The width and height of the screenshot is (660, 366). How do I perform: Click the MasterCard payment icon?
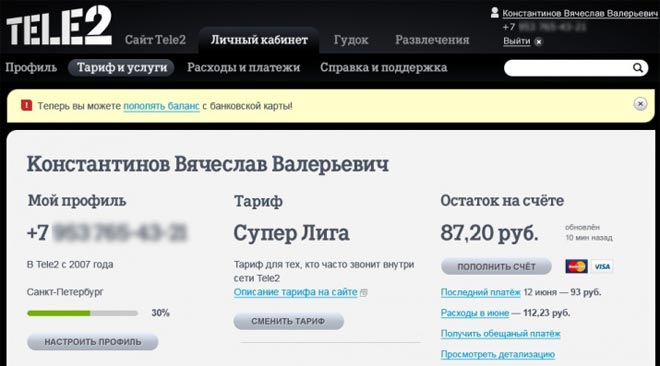point(576,266)
